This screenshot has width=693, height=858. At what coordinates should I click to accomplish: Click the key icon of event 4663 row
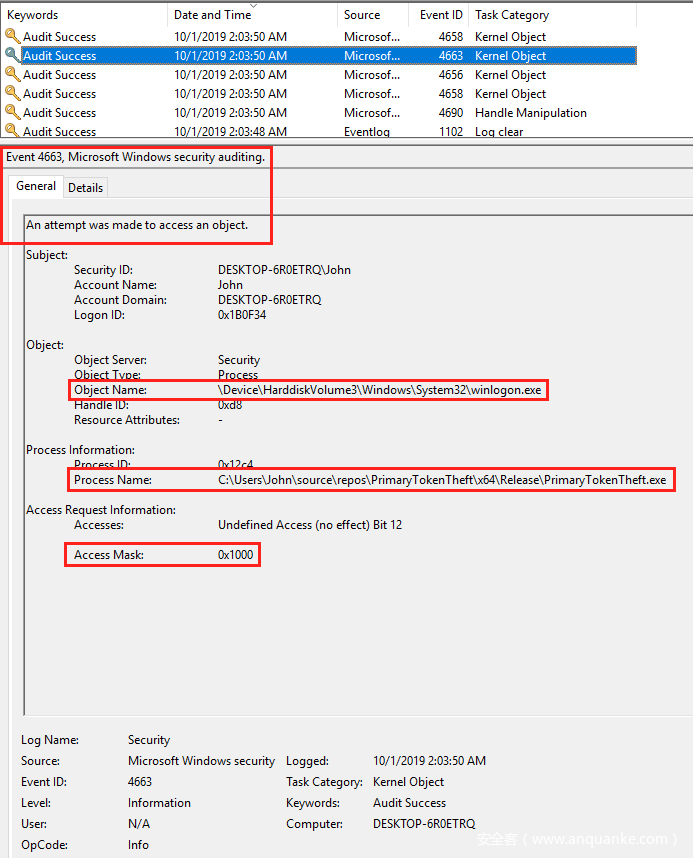[12, 56]
